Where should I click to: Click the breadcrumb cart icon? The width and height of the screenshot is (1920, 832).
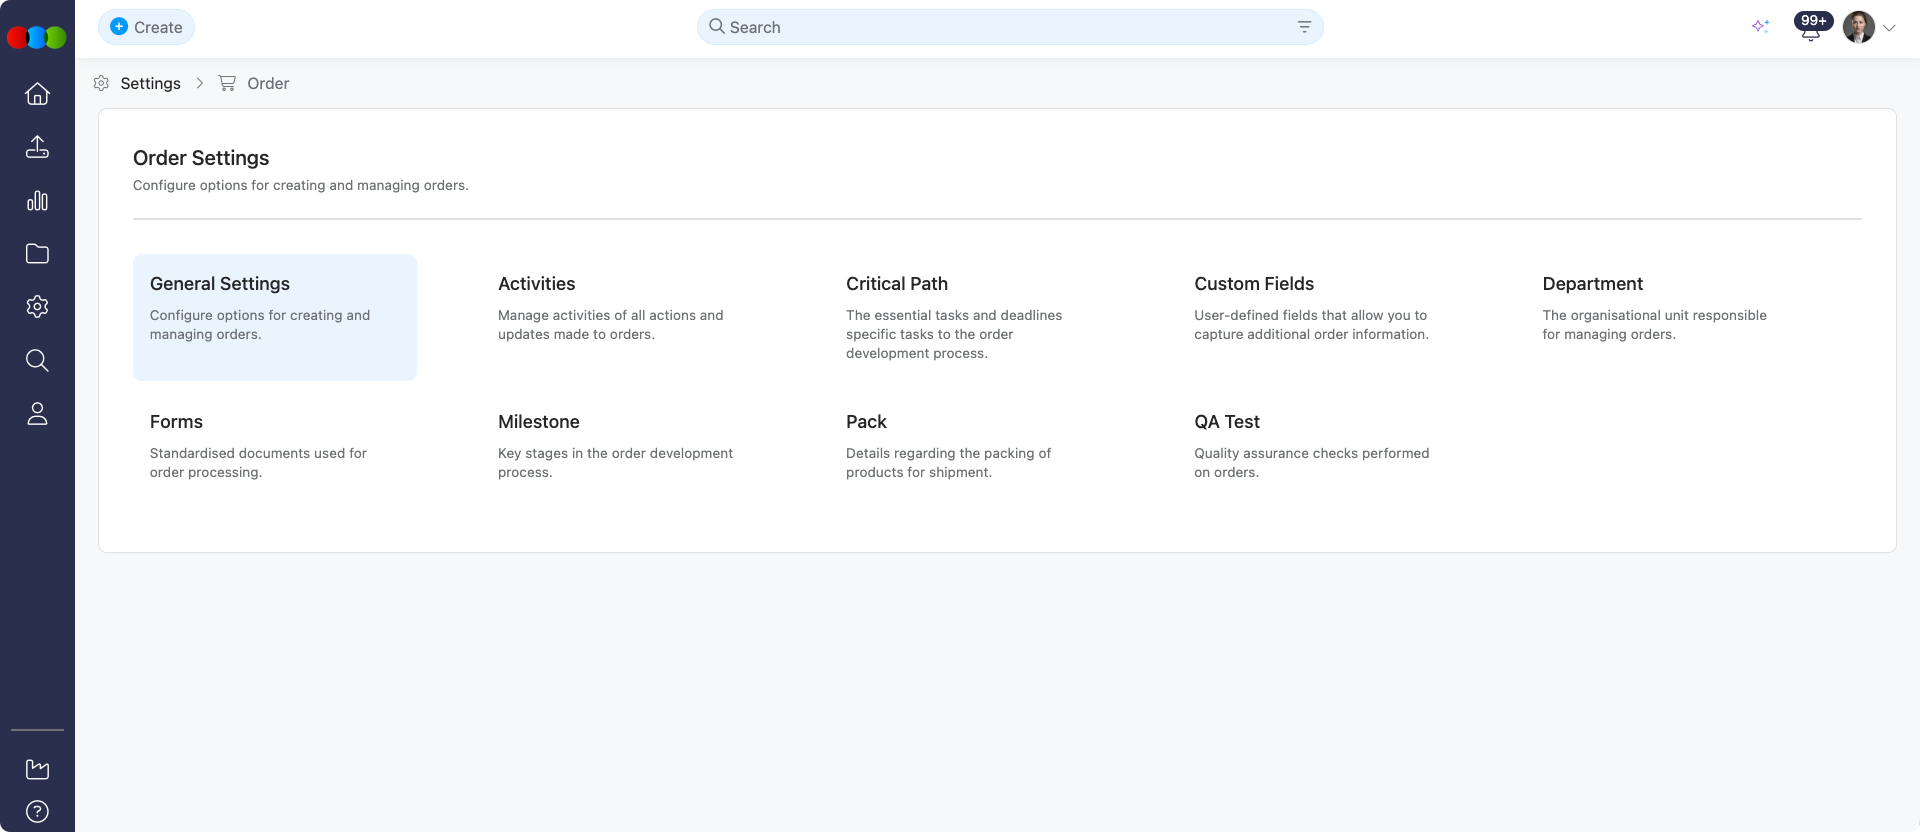227,83
